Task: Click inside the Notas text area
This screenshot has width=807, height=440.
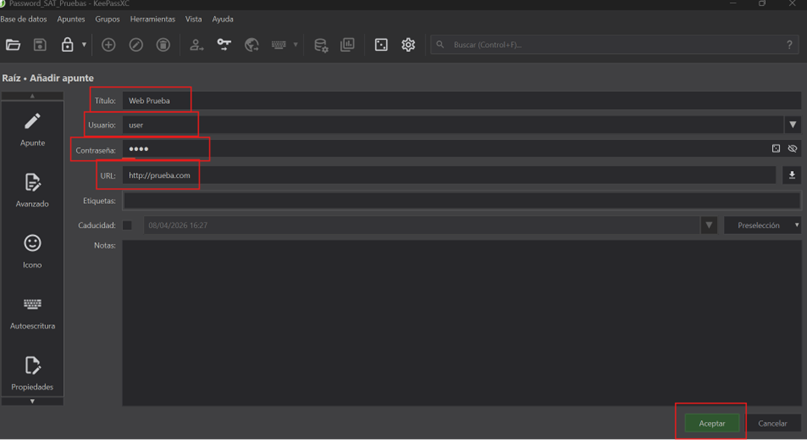Action: 461,323
